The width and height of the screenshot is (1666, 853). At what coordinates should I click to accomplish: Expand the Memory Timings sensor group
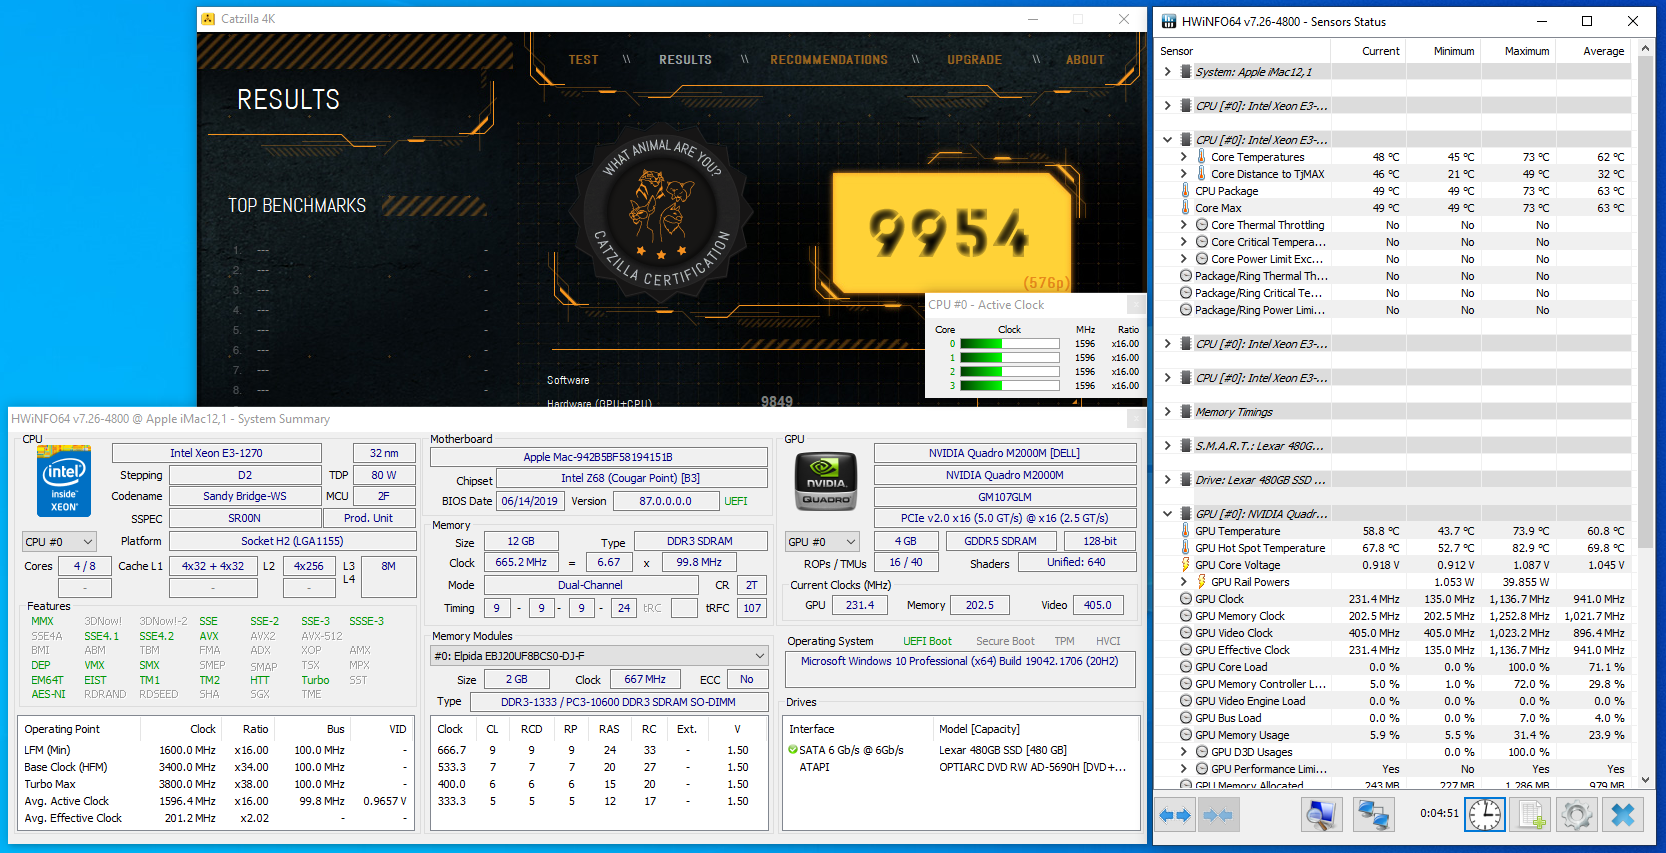click(x=1167, y=412)
